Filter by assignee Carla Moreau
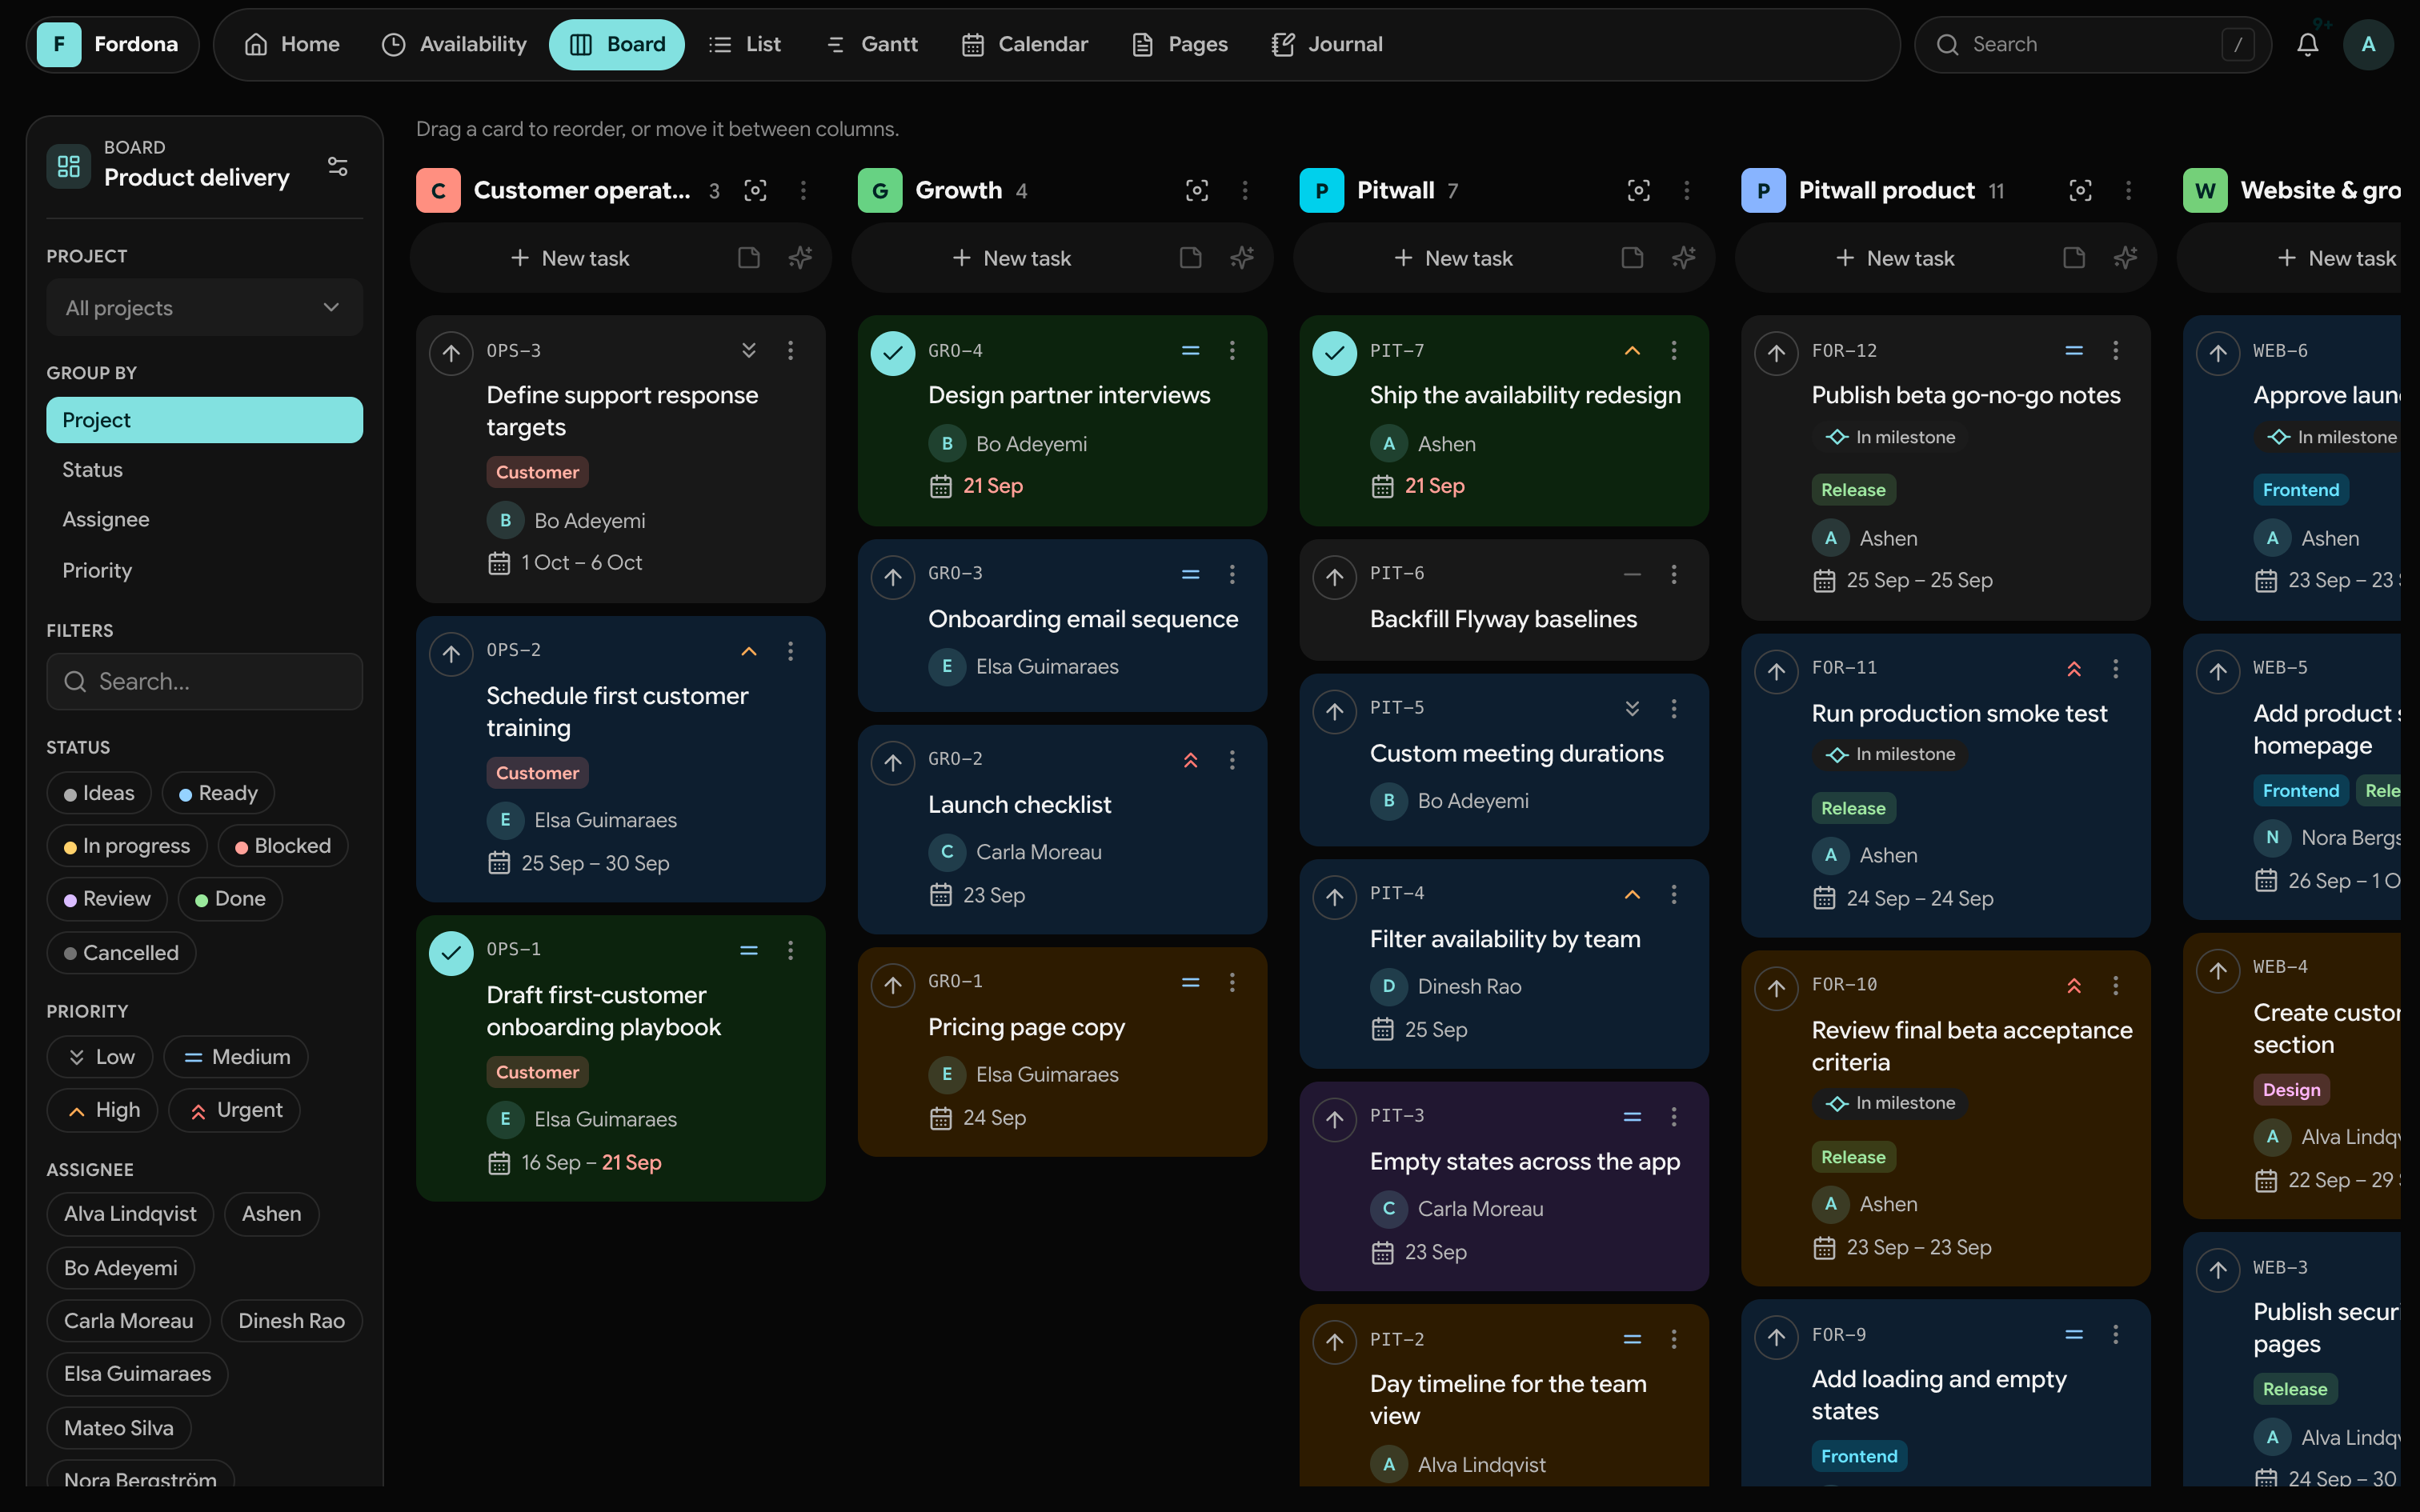Screen dimensions: 2420x1512 tap(129, 1321)
